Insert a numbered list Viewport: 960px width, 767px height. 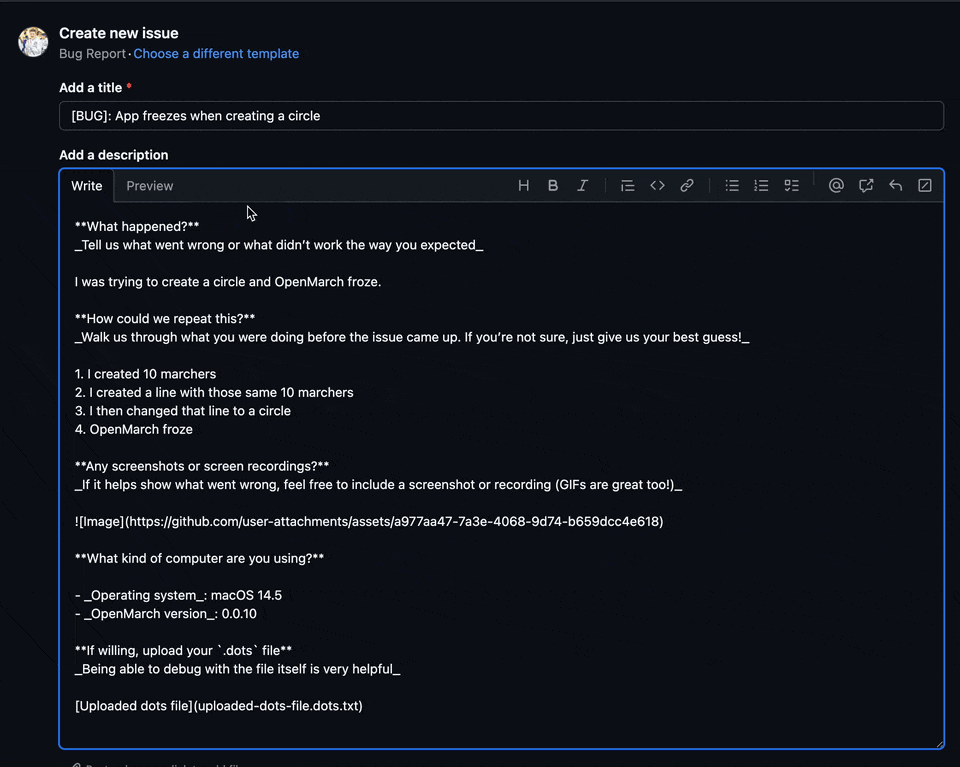762,185
